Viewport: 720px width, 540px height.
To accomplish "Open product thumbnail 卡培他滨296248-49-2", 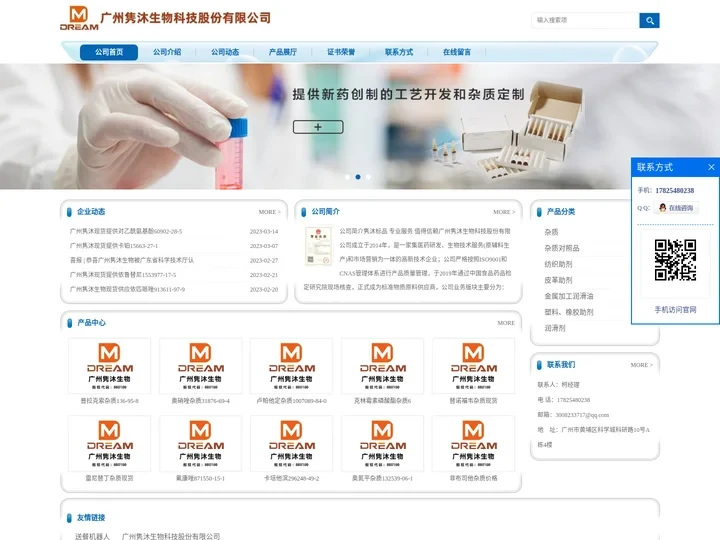I will point(291,444).
